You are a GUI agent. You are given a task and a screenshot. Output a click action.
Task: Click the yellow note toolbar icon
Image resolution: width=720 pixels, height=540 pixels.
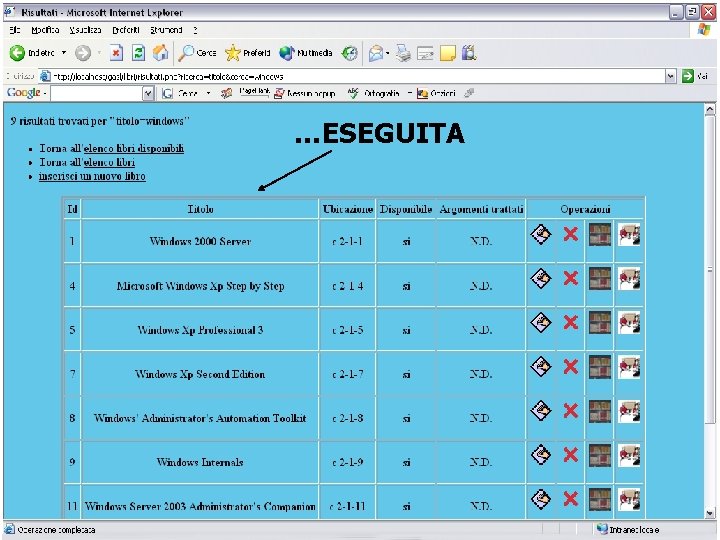(x=448, y=53)
